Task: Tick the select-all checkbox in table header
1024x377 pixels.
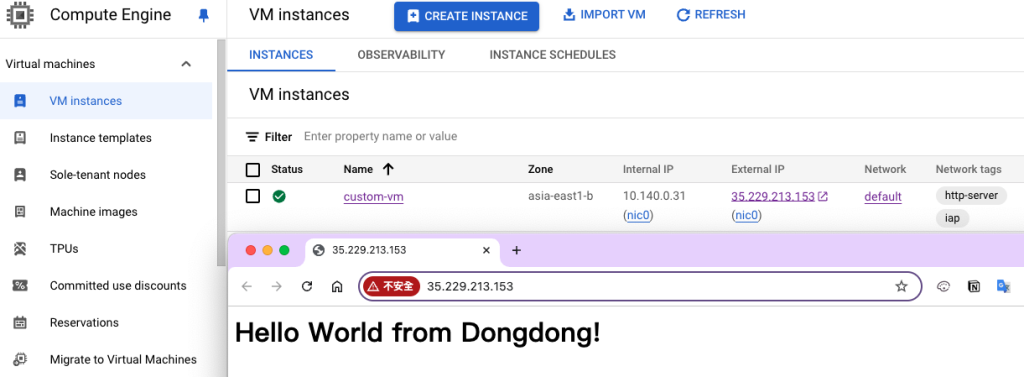Action: tap(253, 170)
